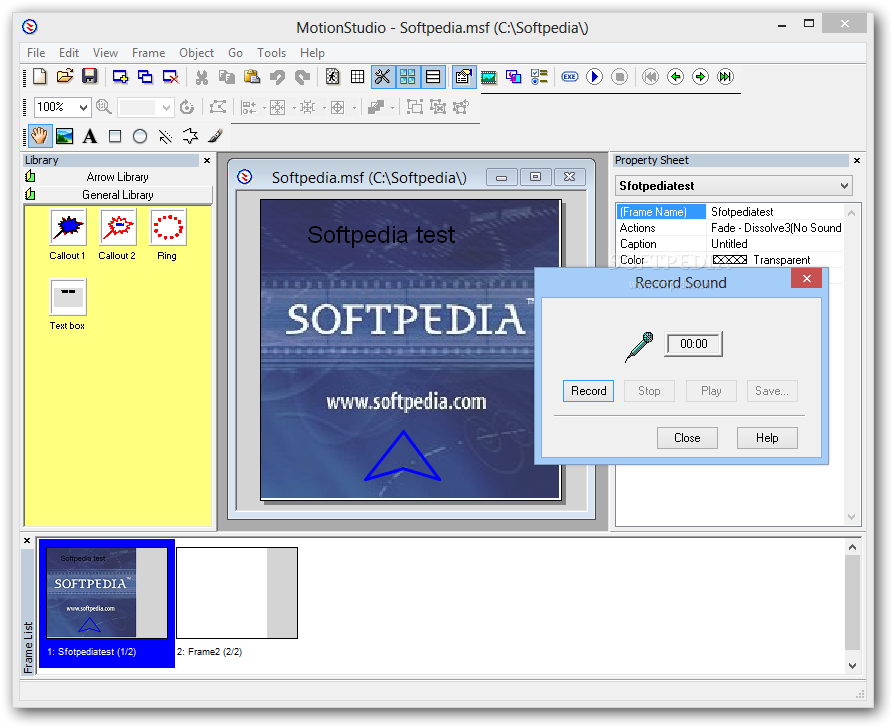This screenshot has height=728, width=894.
Task: Toggle the Property Sheet button in the toolbar
Action: pyautogui.click(x=464, y=76)
